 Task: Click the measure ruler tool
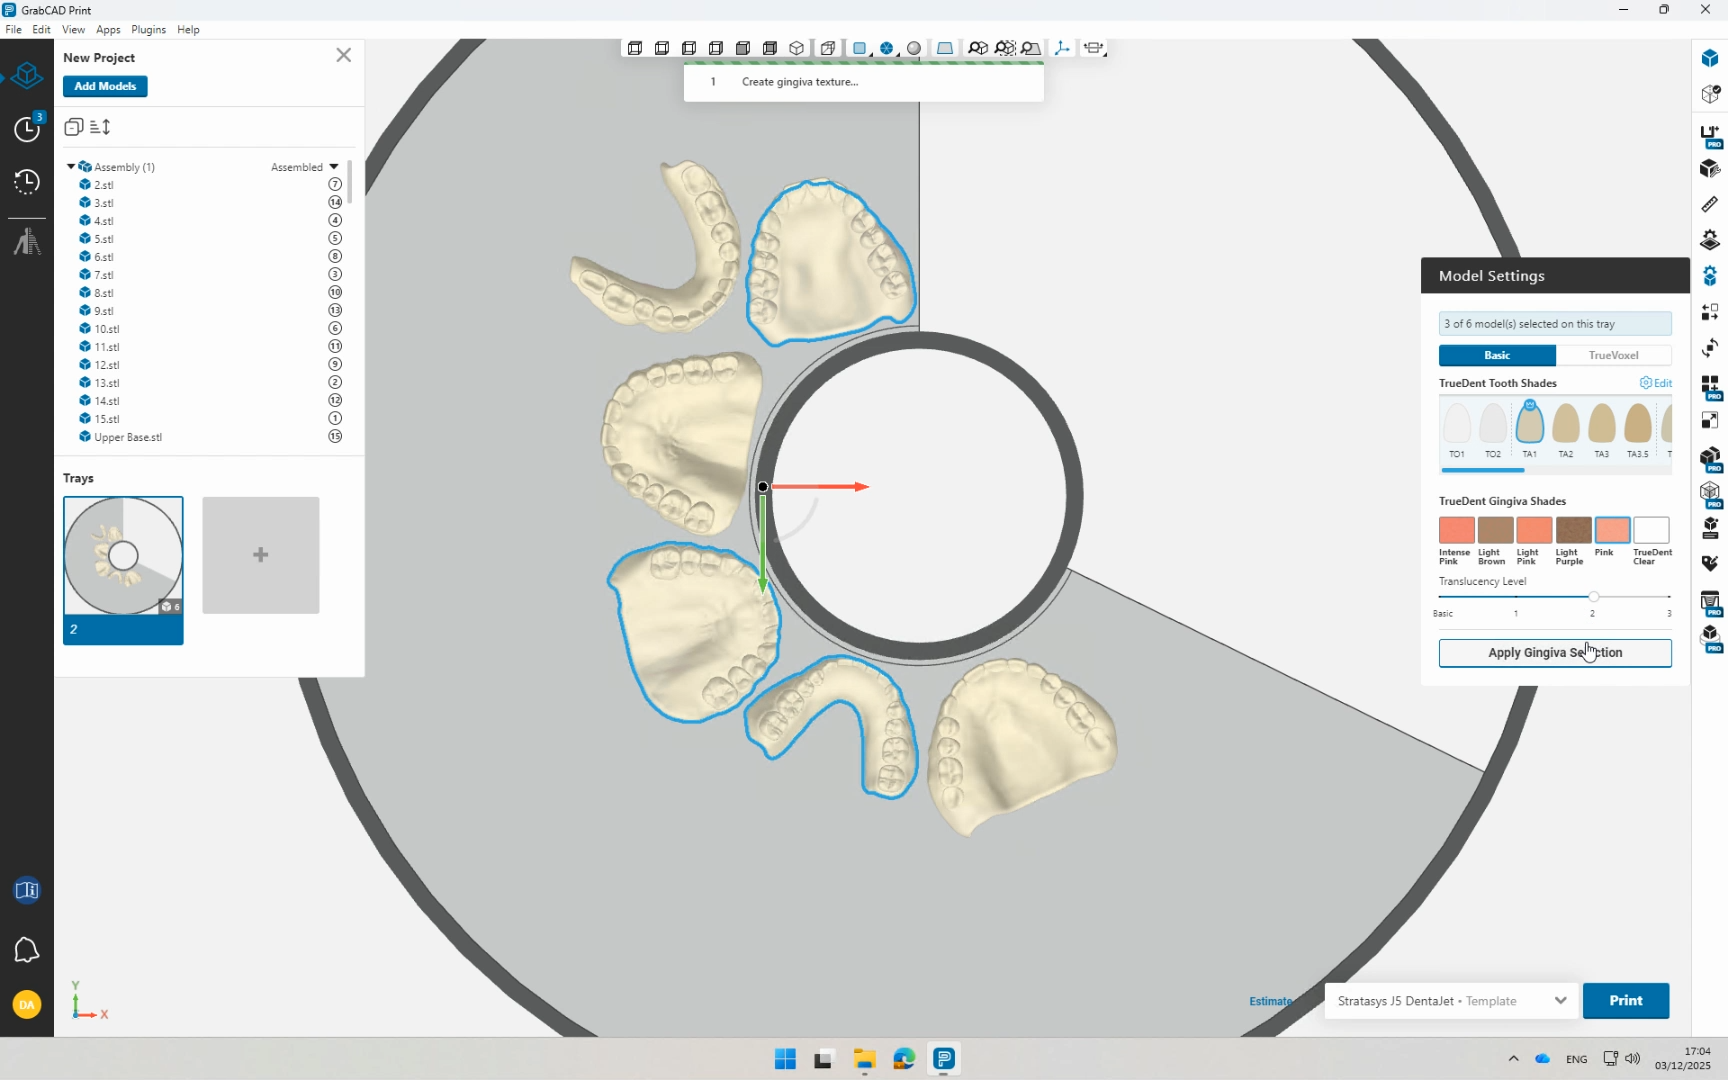(1710, 204)
